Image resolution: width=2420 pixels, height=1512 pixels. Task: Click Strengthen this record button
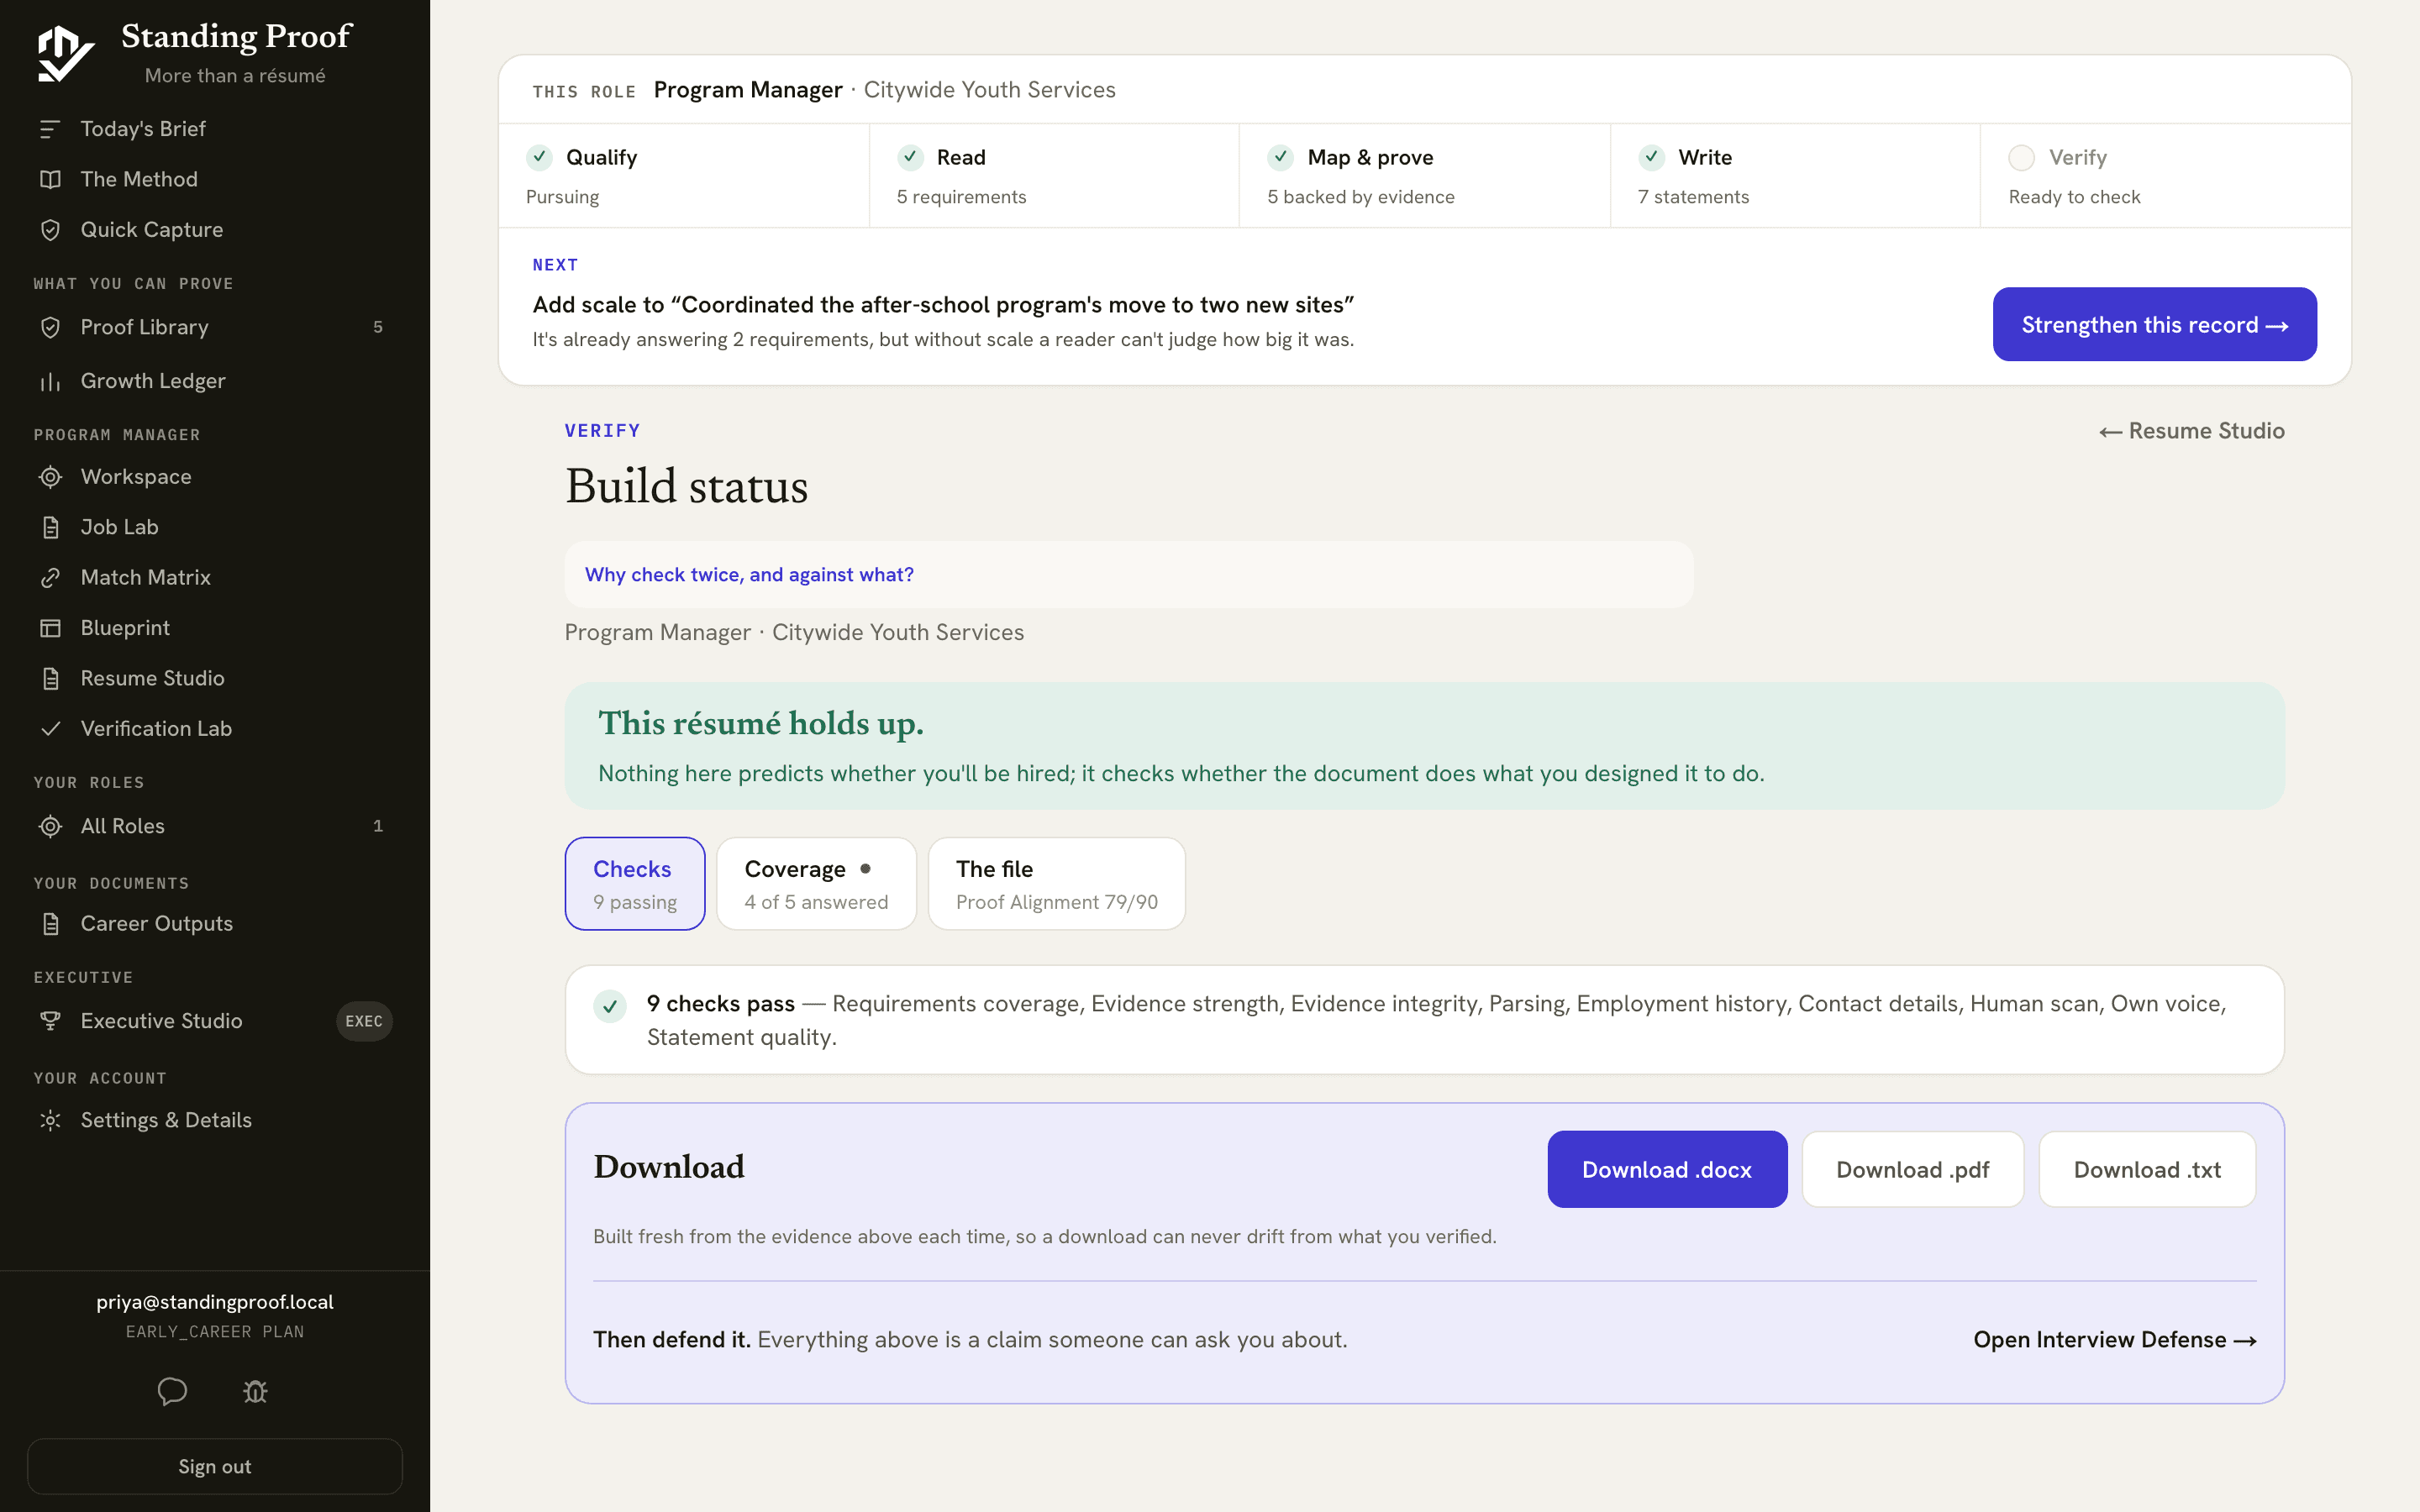(x=2154, y=324)
